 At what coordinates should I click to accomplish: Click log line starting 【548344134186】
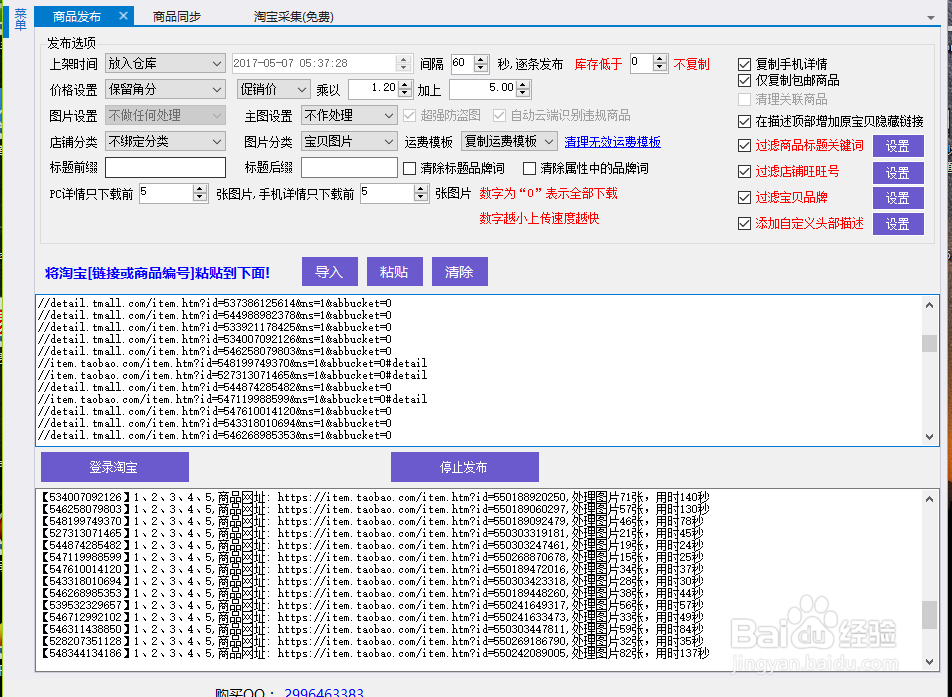coord(375,653)
